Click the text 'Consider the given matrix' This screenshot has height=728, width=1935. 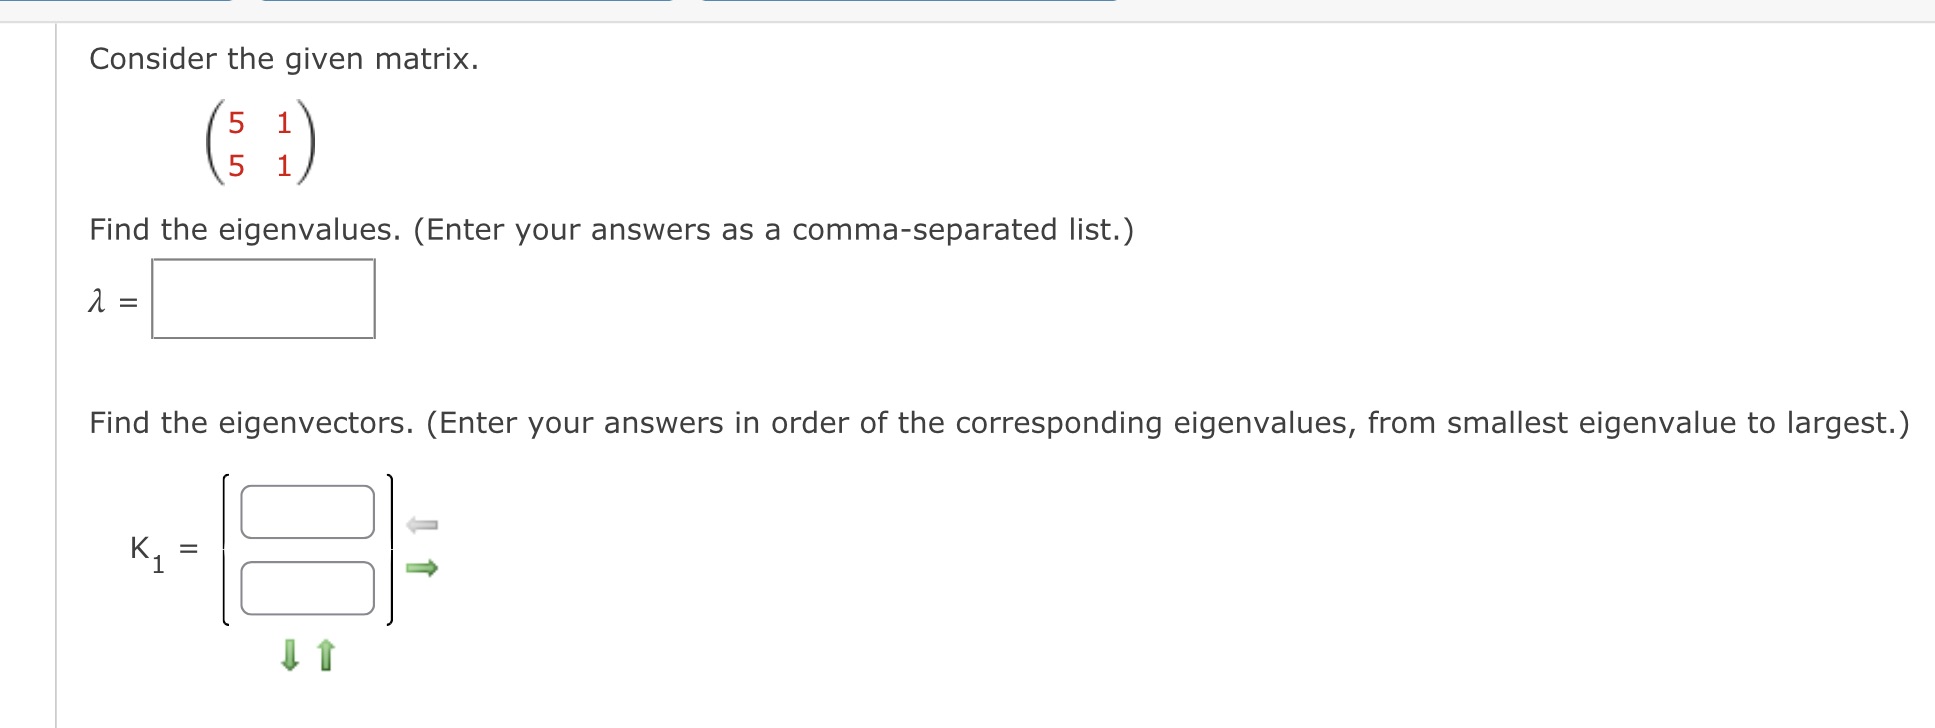click(x=283, y=59)
